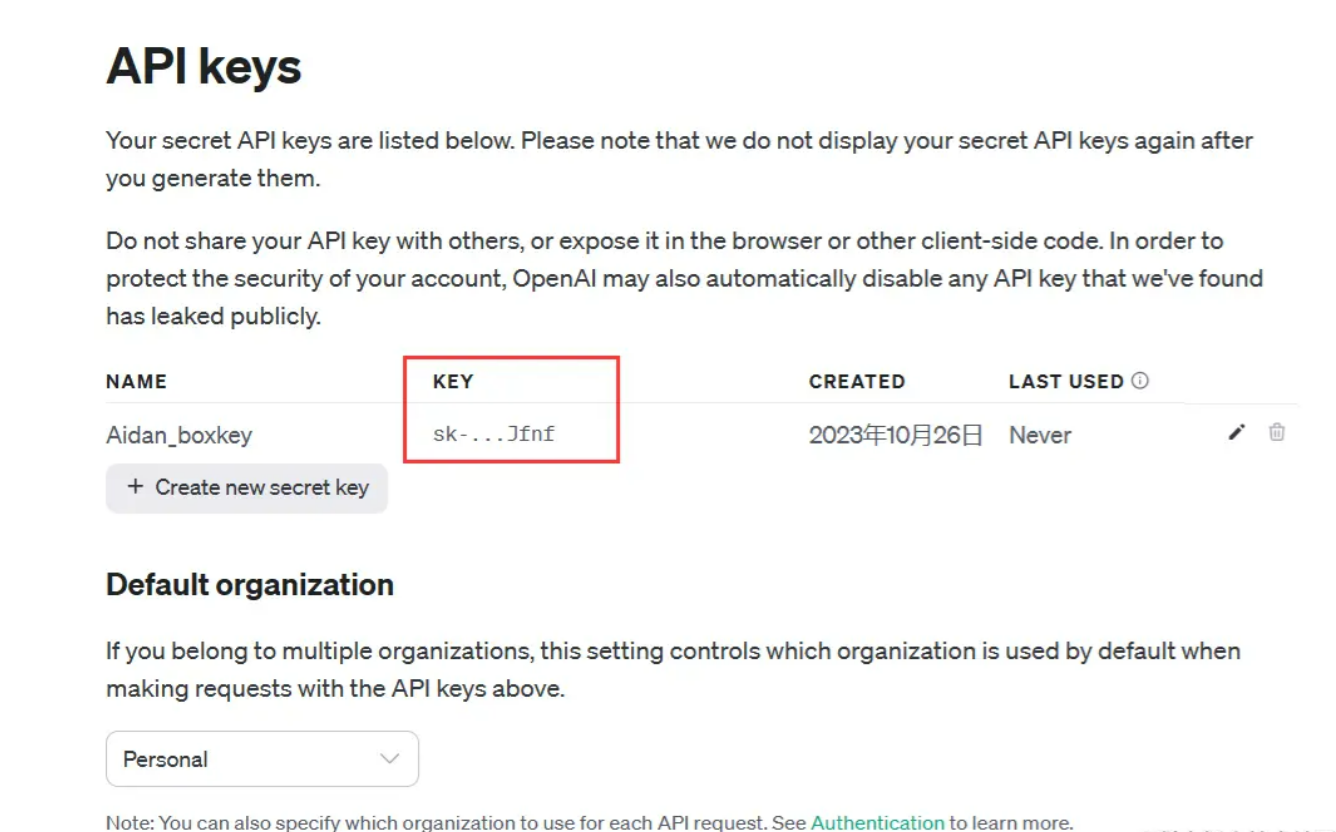Click the plus icon for new secret key
Screen dimensions: 1336x832
point(135,487)
